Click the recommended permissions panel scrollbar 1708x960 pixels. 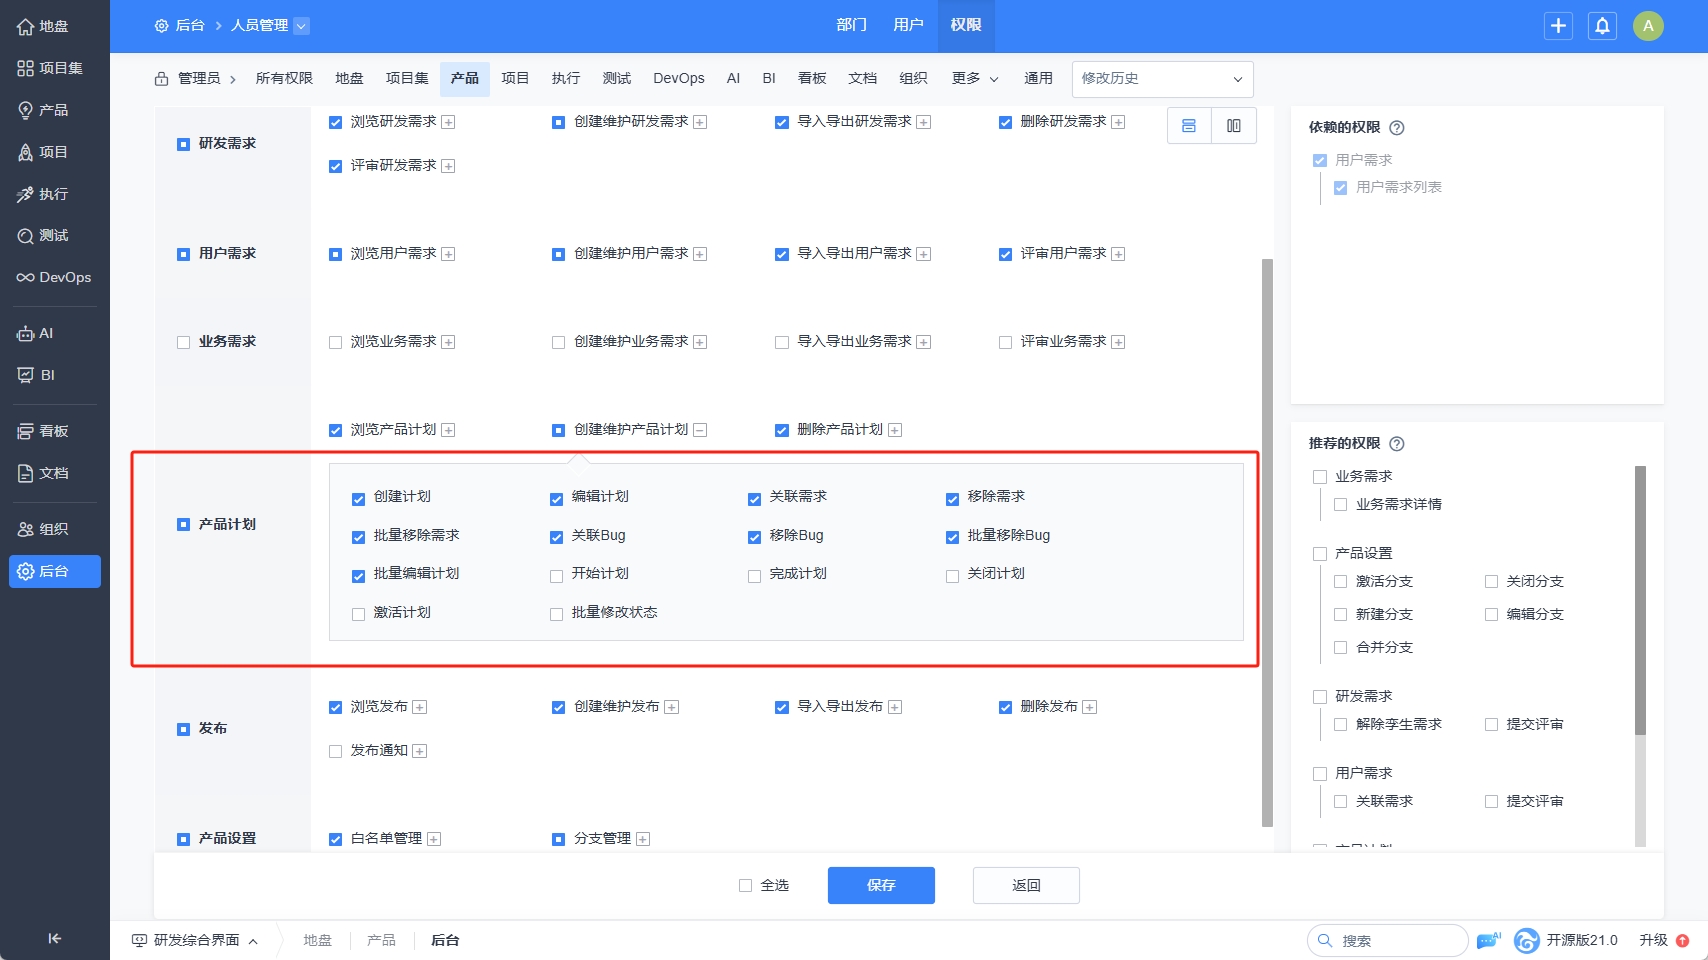1640,600
